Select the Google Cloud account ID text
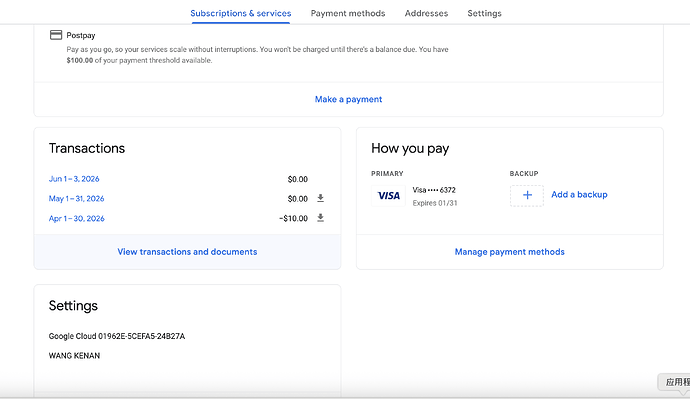 point(117,336)
